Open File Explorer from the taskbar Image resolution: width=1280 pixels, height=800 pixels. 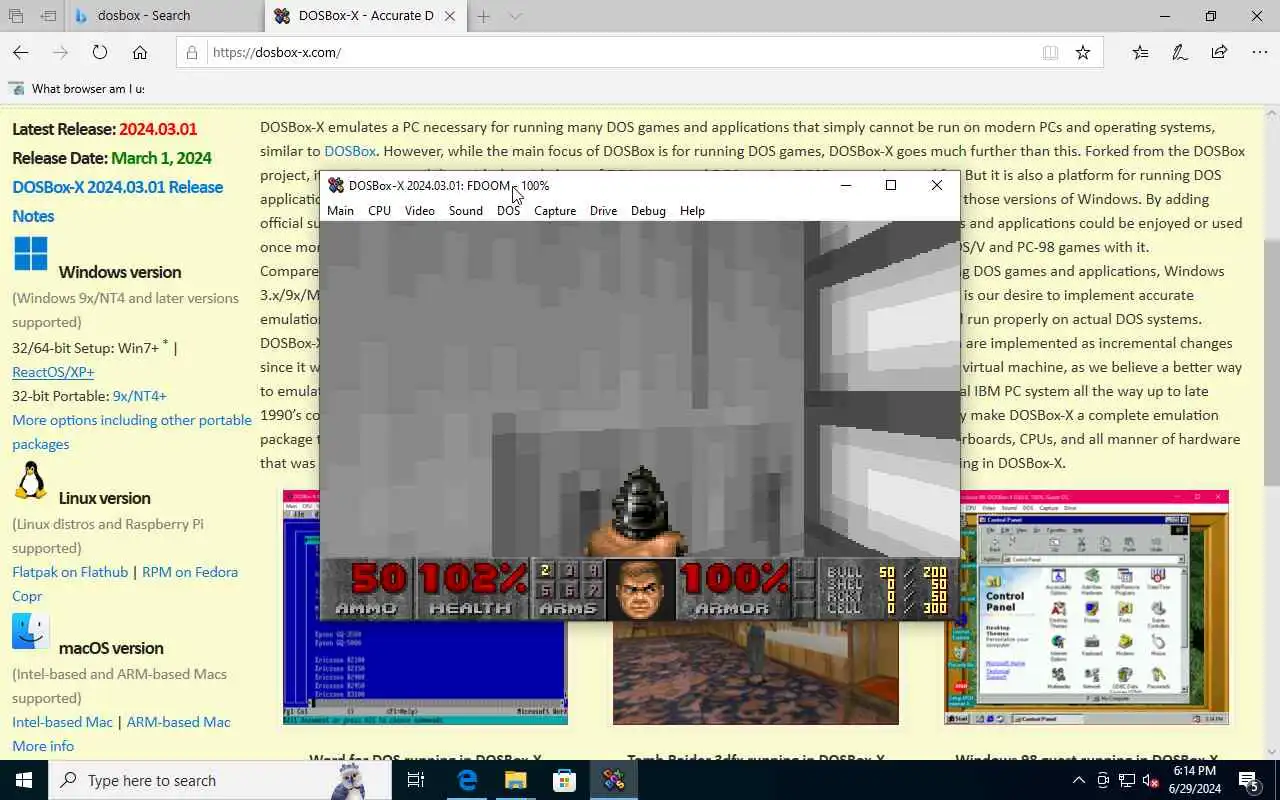tap(515, 780)
